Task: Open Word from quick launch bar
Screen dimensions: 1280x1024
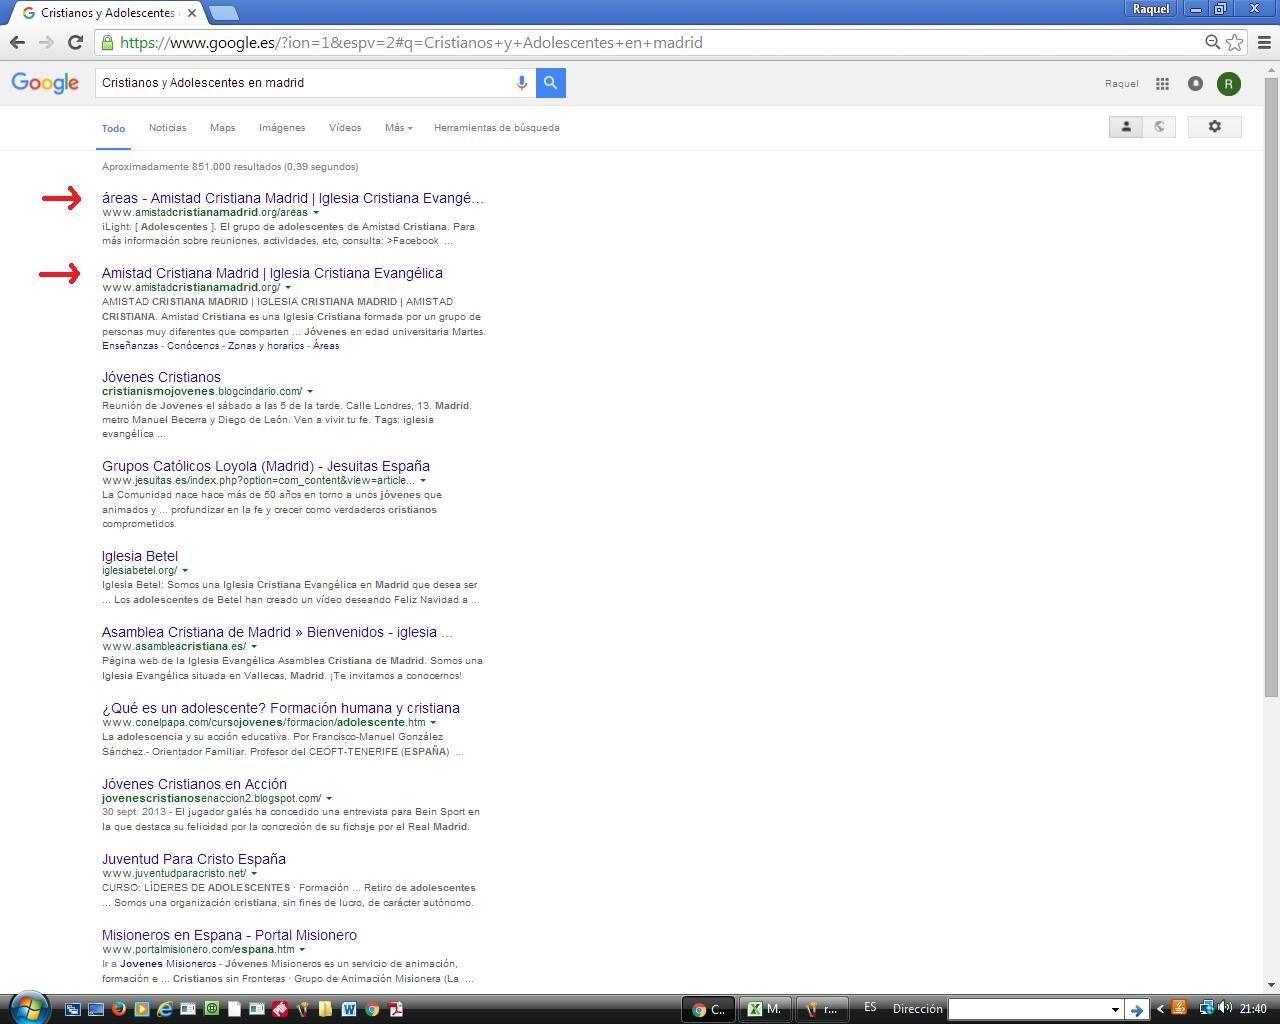Action: (349, 1009)
